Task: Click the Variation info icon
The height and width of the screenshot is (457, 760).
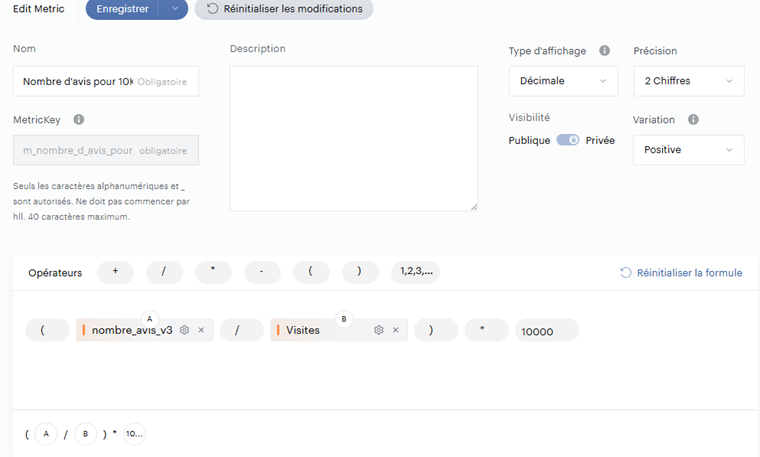Action: click(693, 120)
